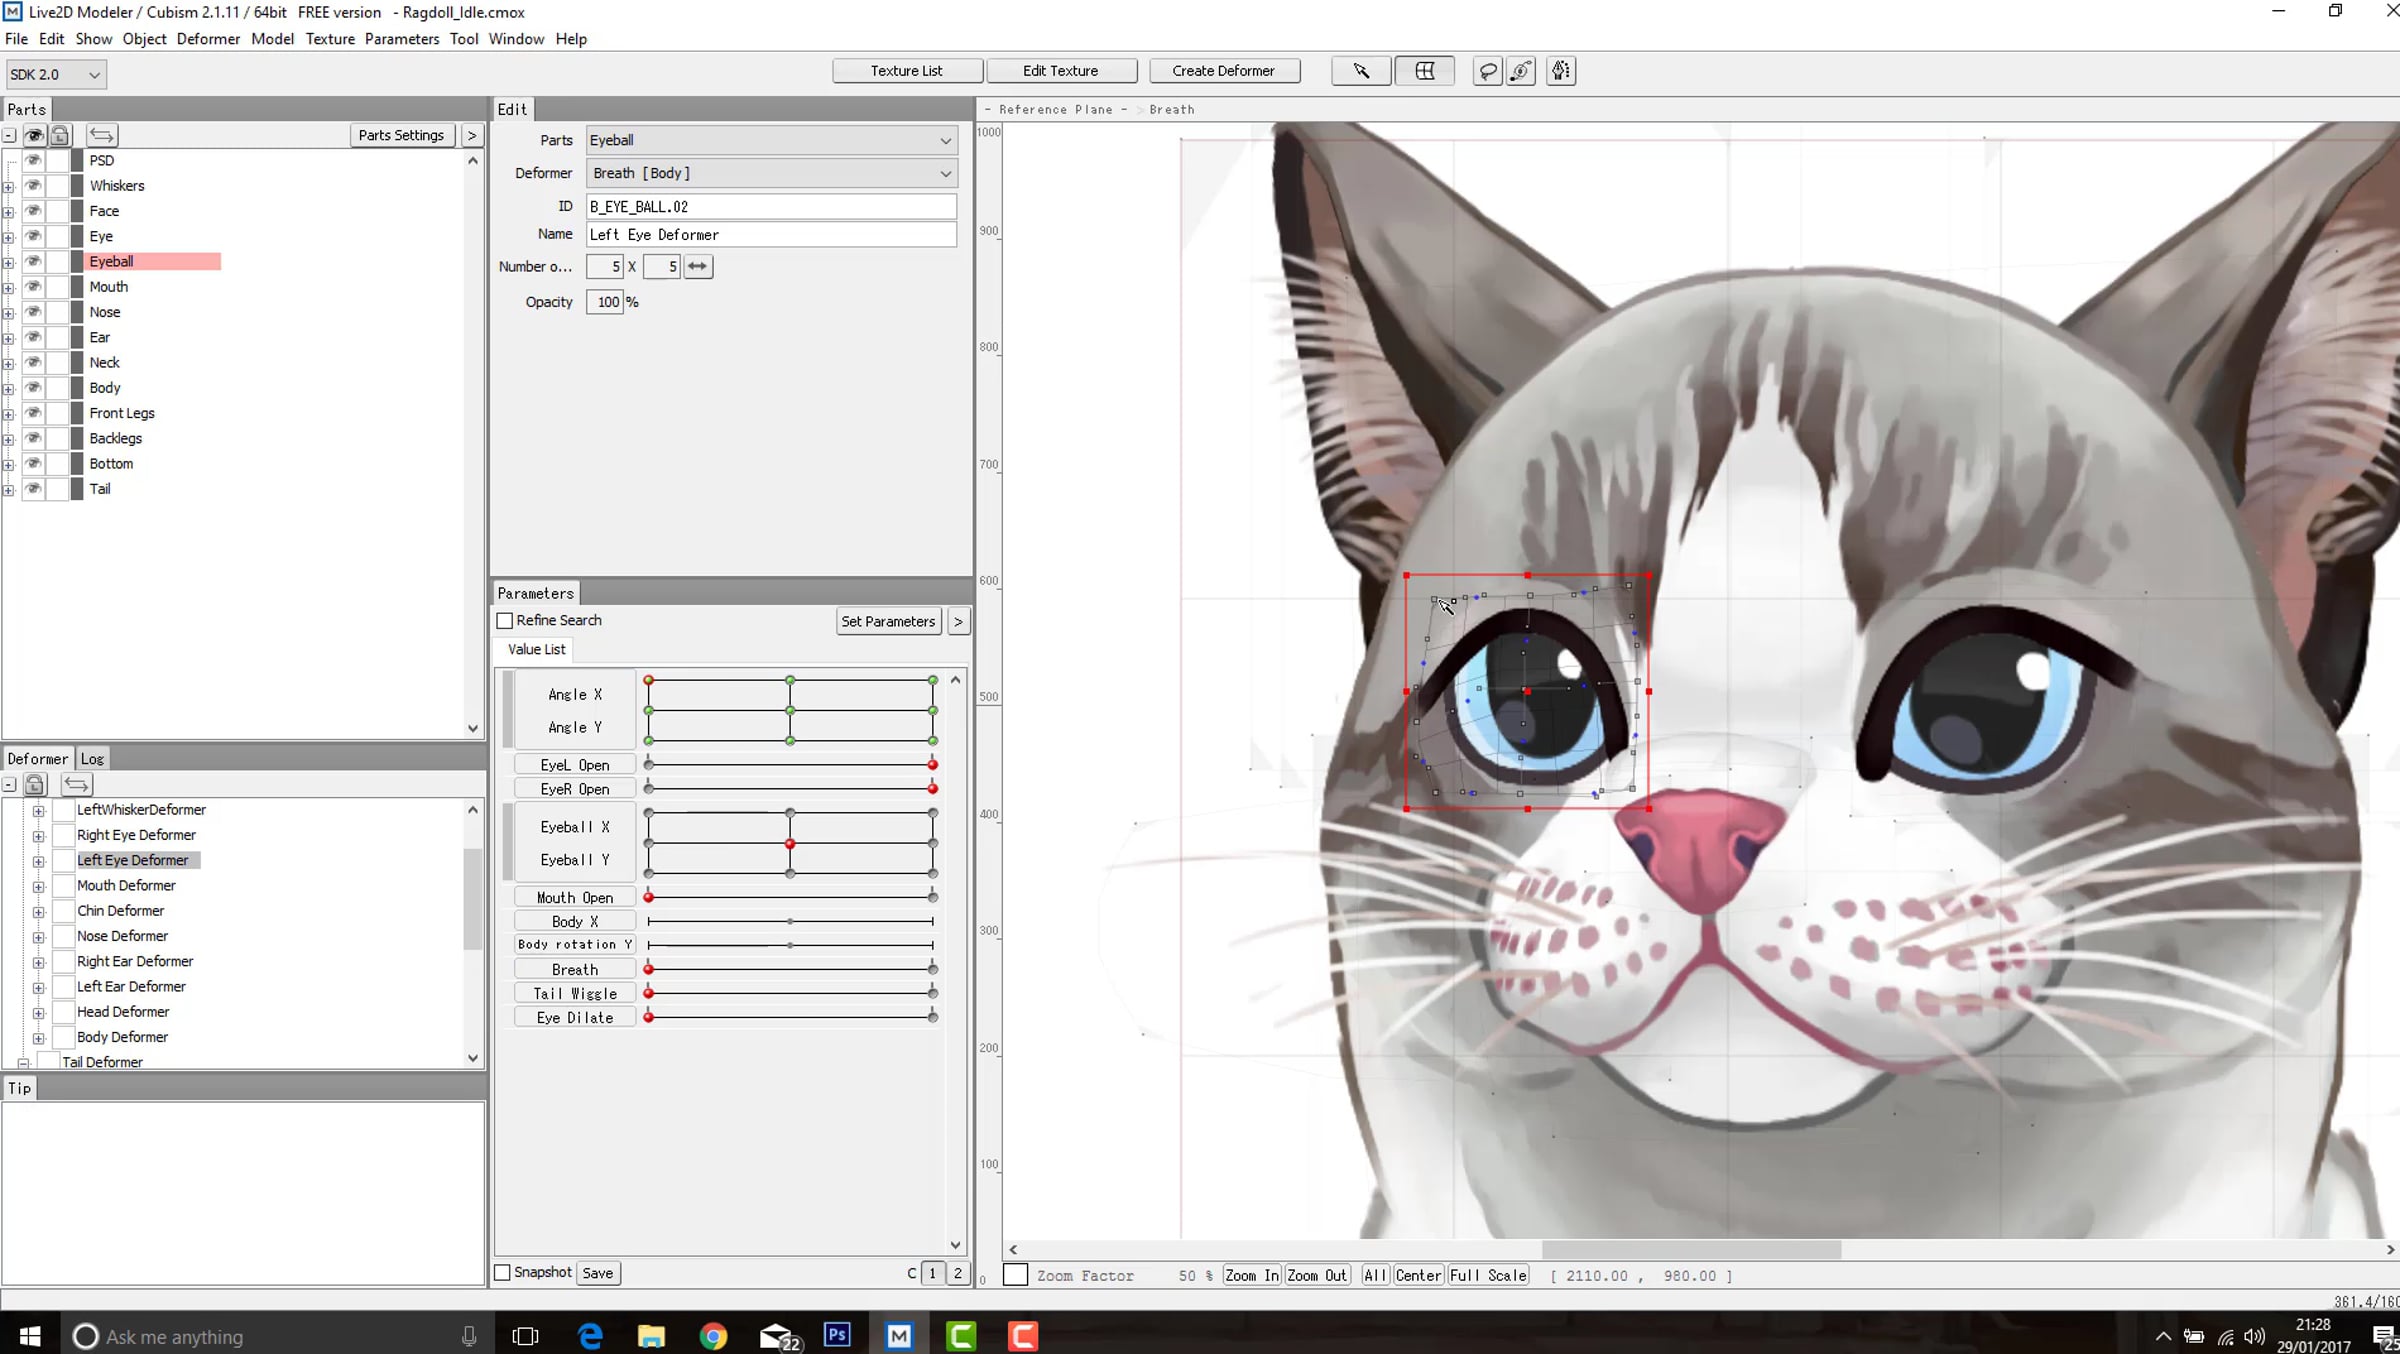Hide the Whiskers part with eye icon
This screenshot has height=1354, width=2400.
click(33, 186)
